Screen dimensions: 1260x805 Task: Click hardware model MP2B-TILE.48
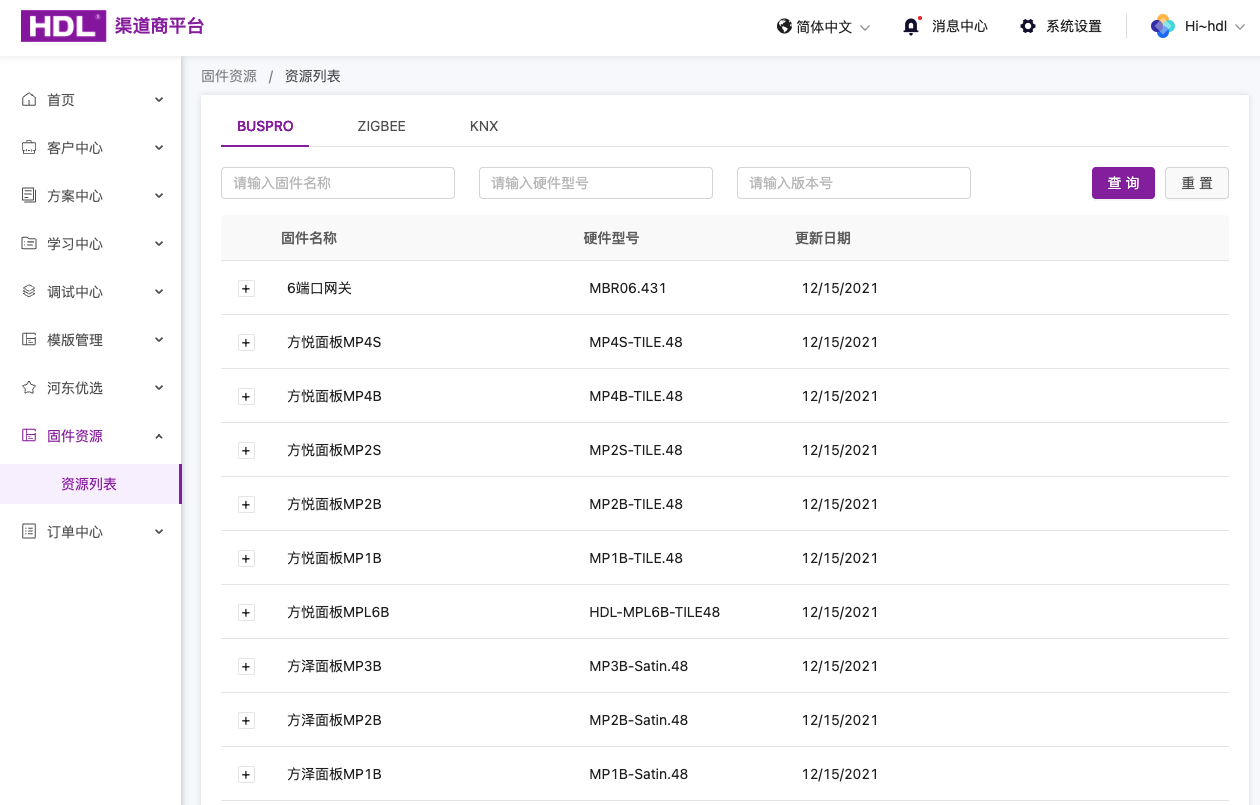coord(636,504)
